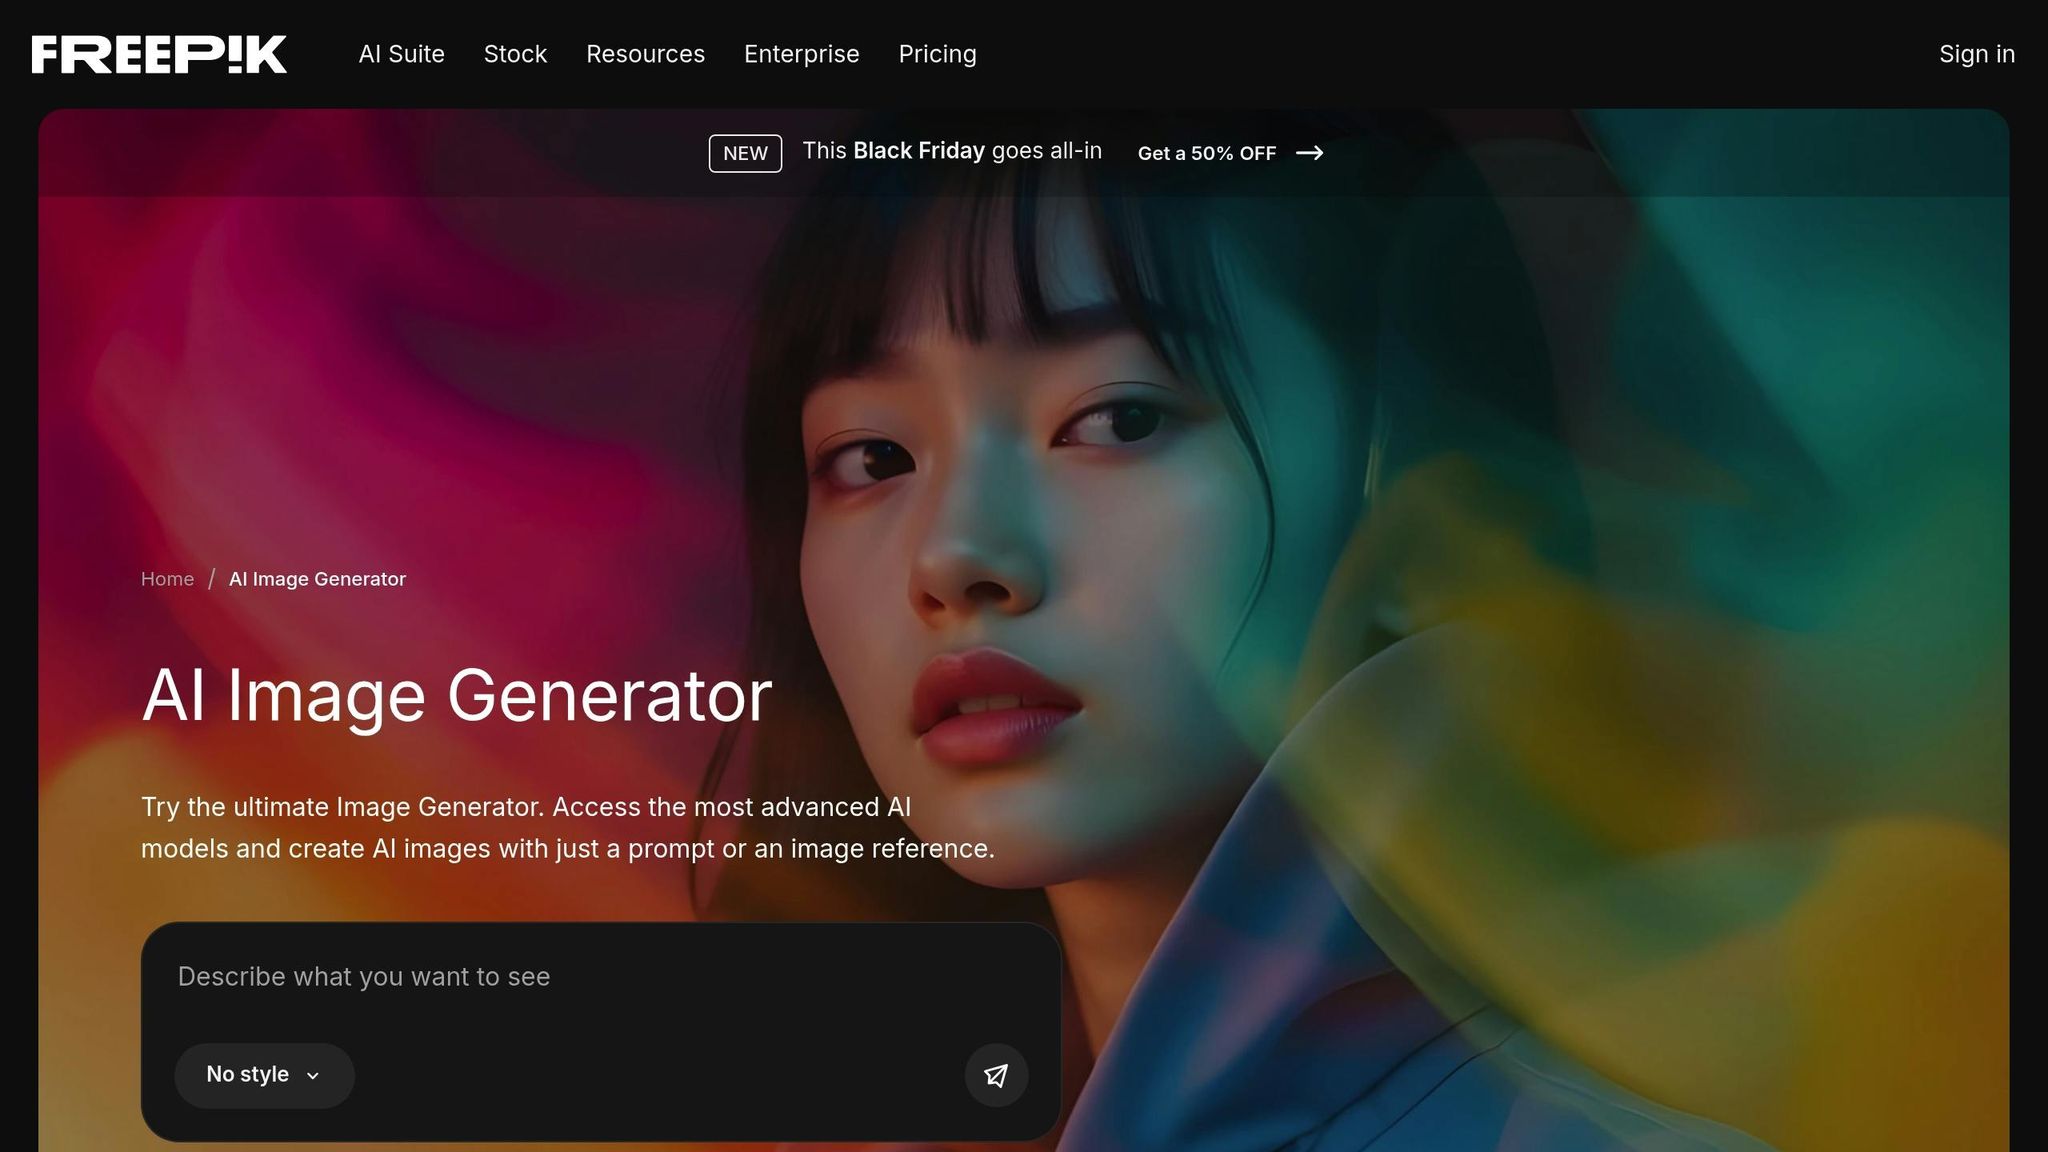Click the Freepik logo
2048x1152 pixels.
click(159, 54)
